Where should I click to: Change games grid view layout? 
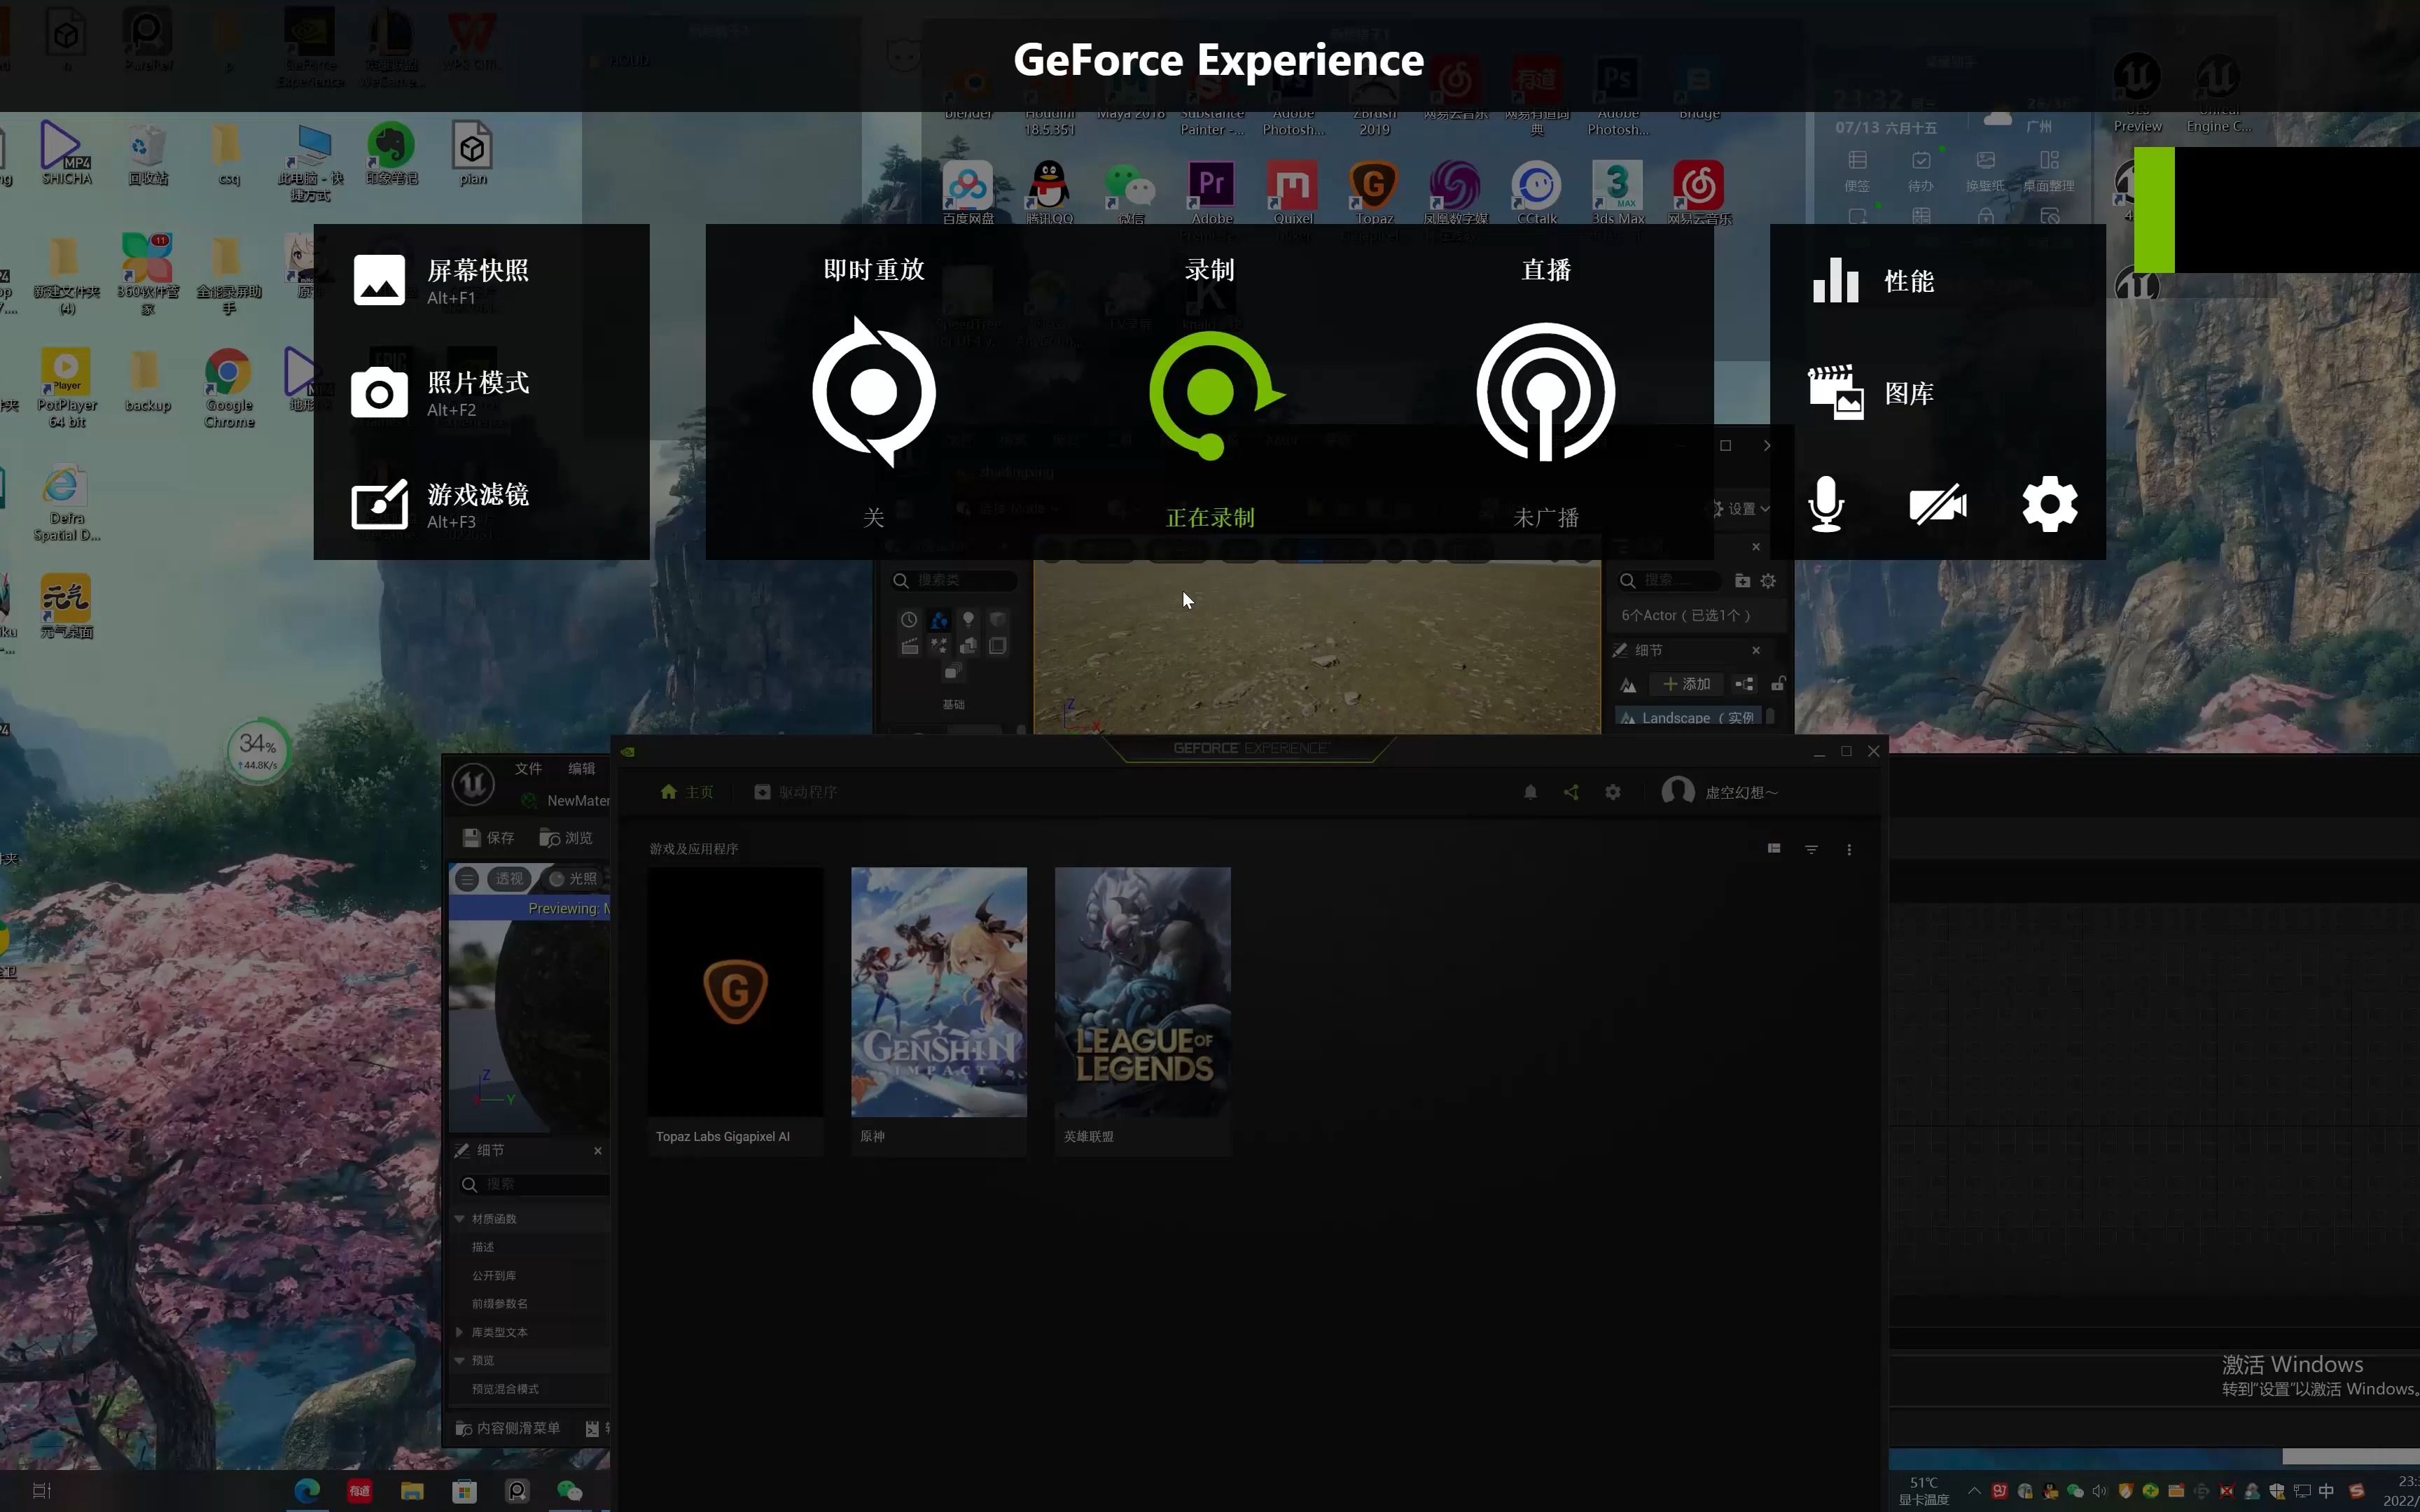[1774, 848]
